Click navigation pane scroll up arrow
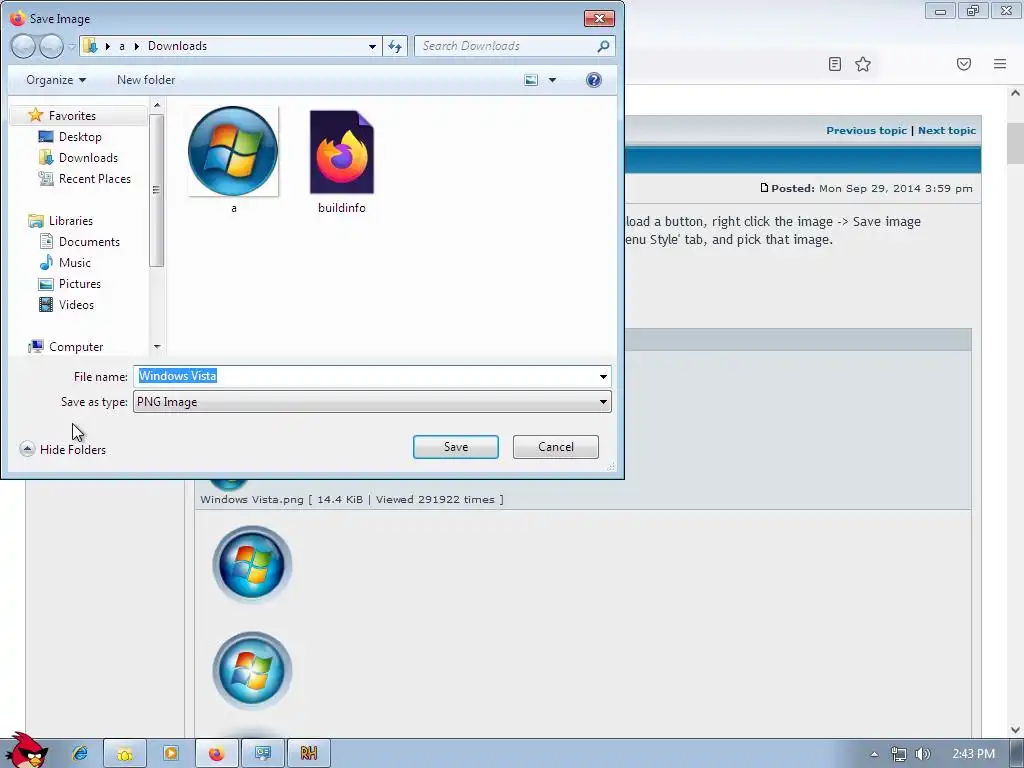 pos(157,105)
